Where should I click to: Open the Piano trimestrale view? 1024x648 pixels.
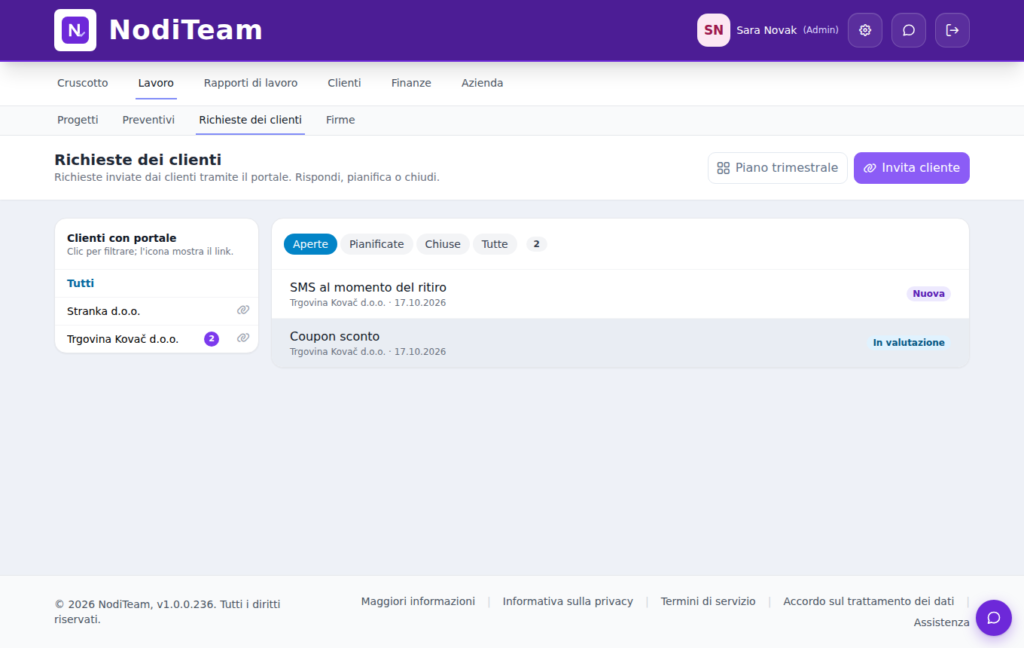coord(777,168)
